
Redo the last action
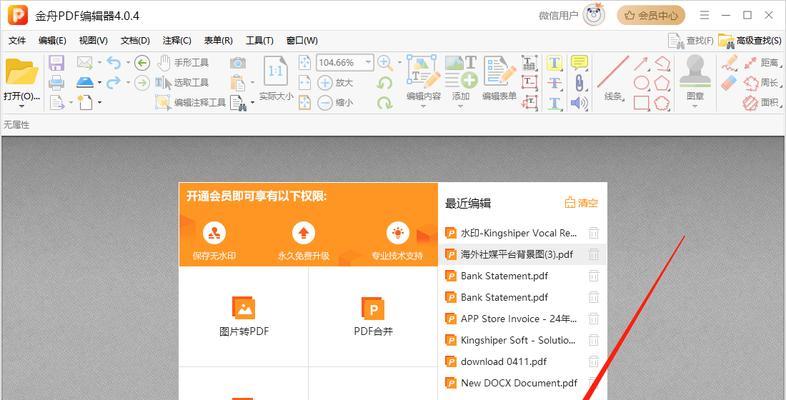click(114, 82)
